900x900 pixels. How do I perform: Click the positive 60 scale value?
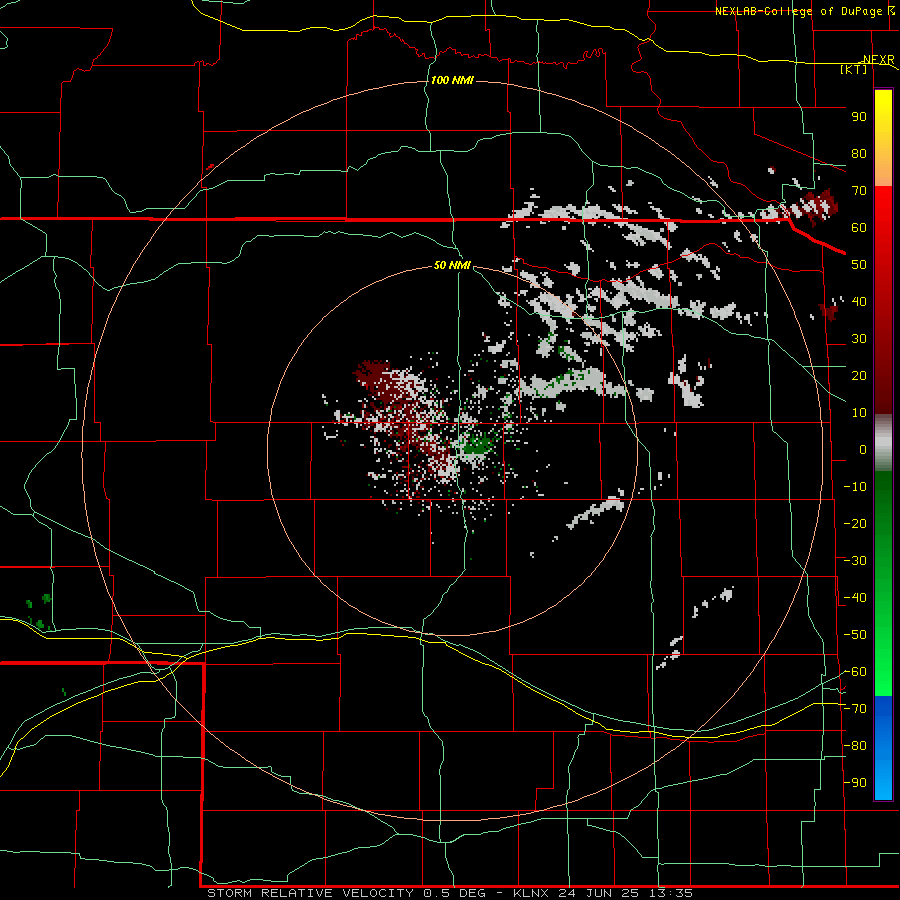(859, 227)
